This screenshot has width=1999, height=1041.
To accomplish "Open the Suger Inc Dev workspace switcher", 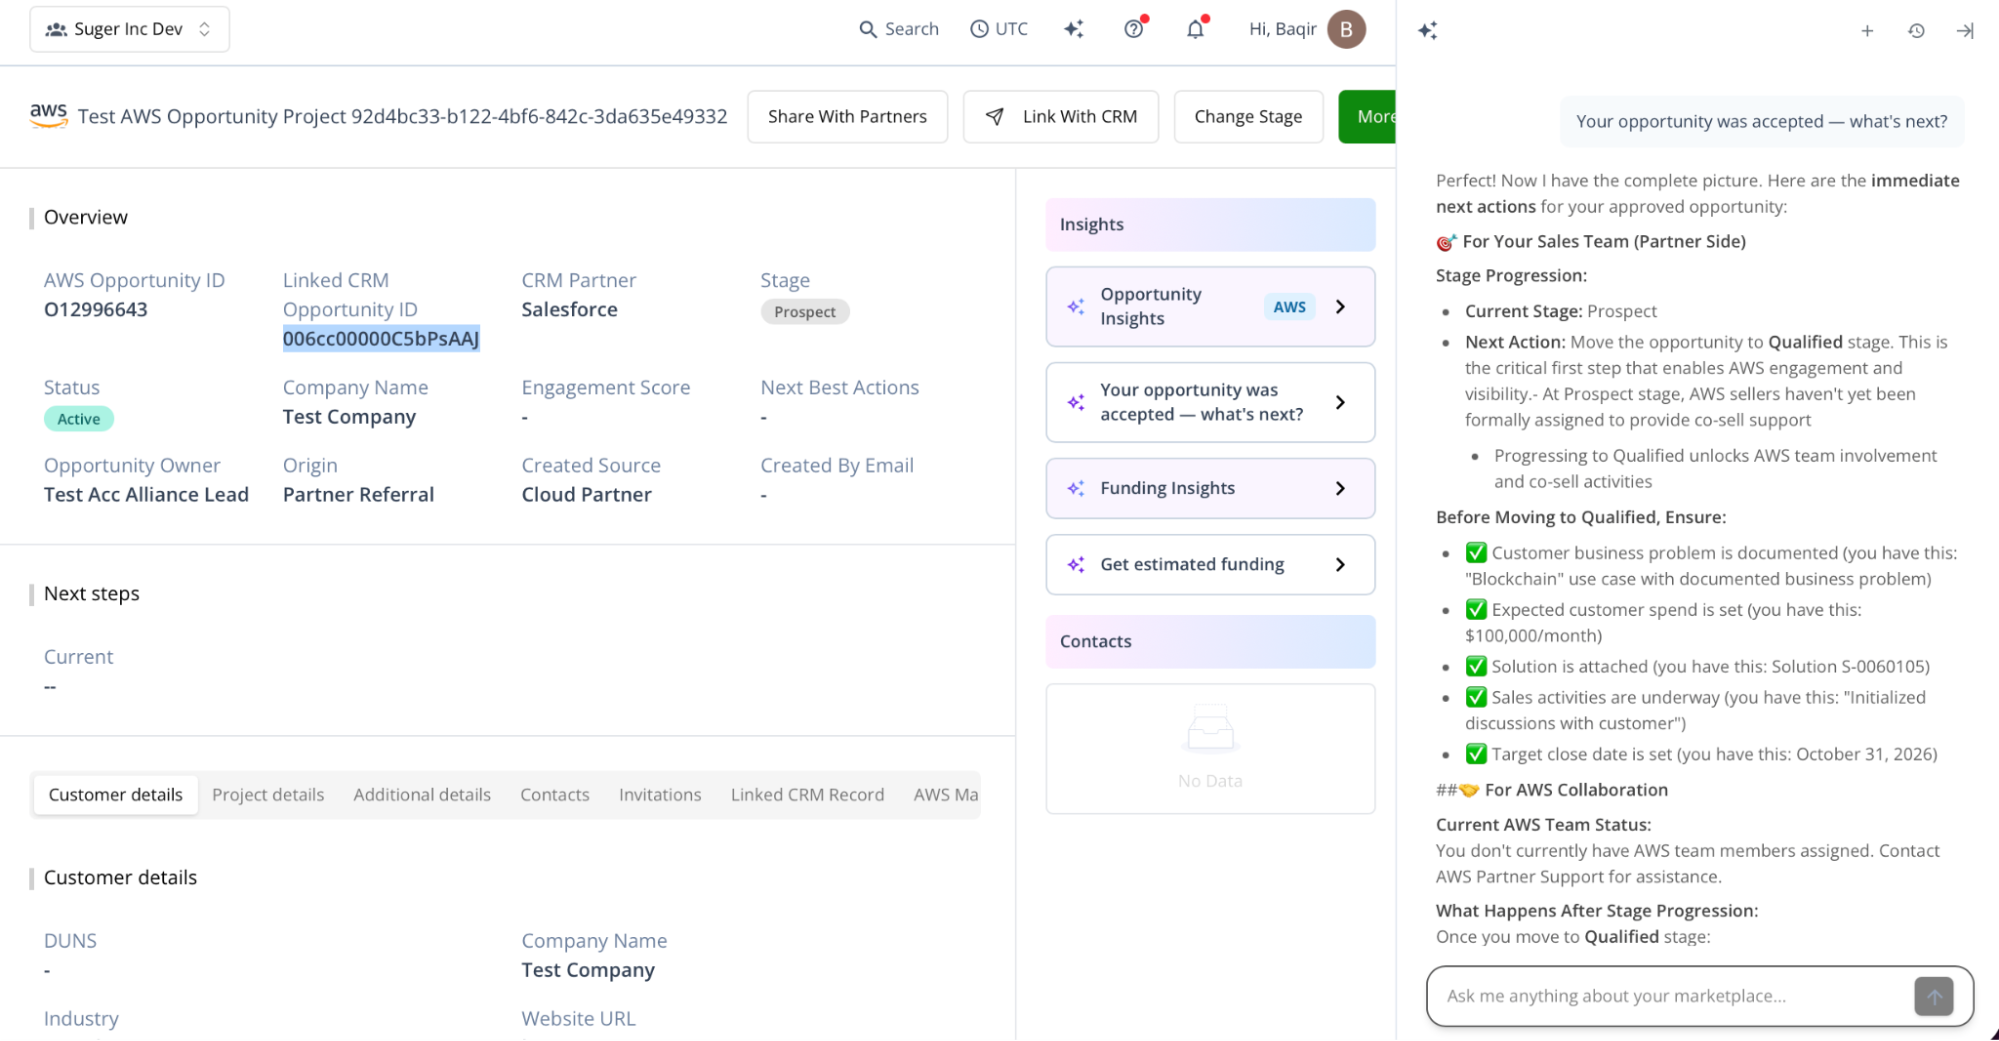I will (128, 29).
